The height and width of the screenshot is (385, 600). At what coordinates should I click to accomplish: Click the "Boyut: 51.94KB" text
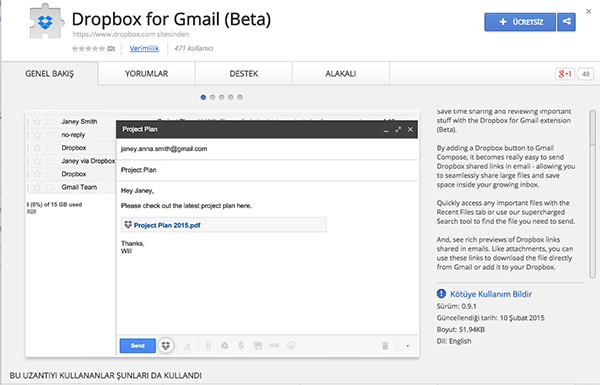click(x=461, y=330)
